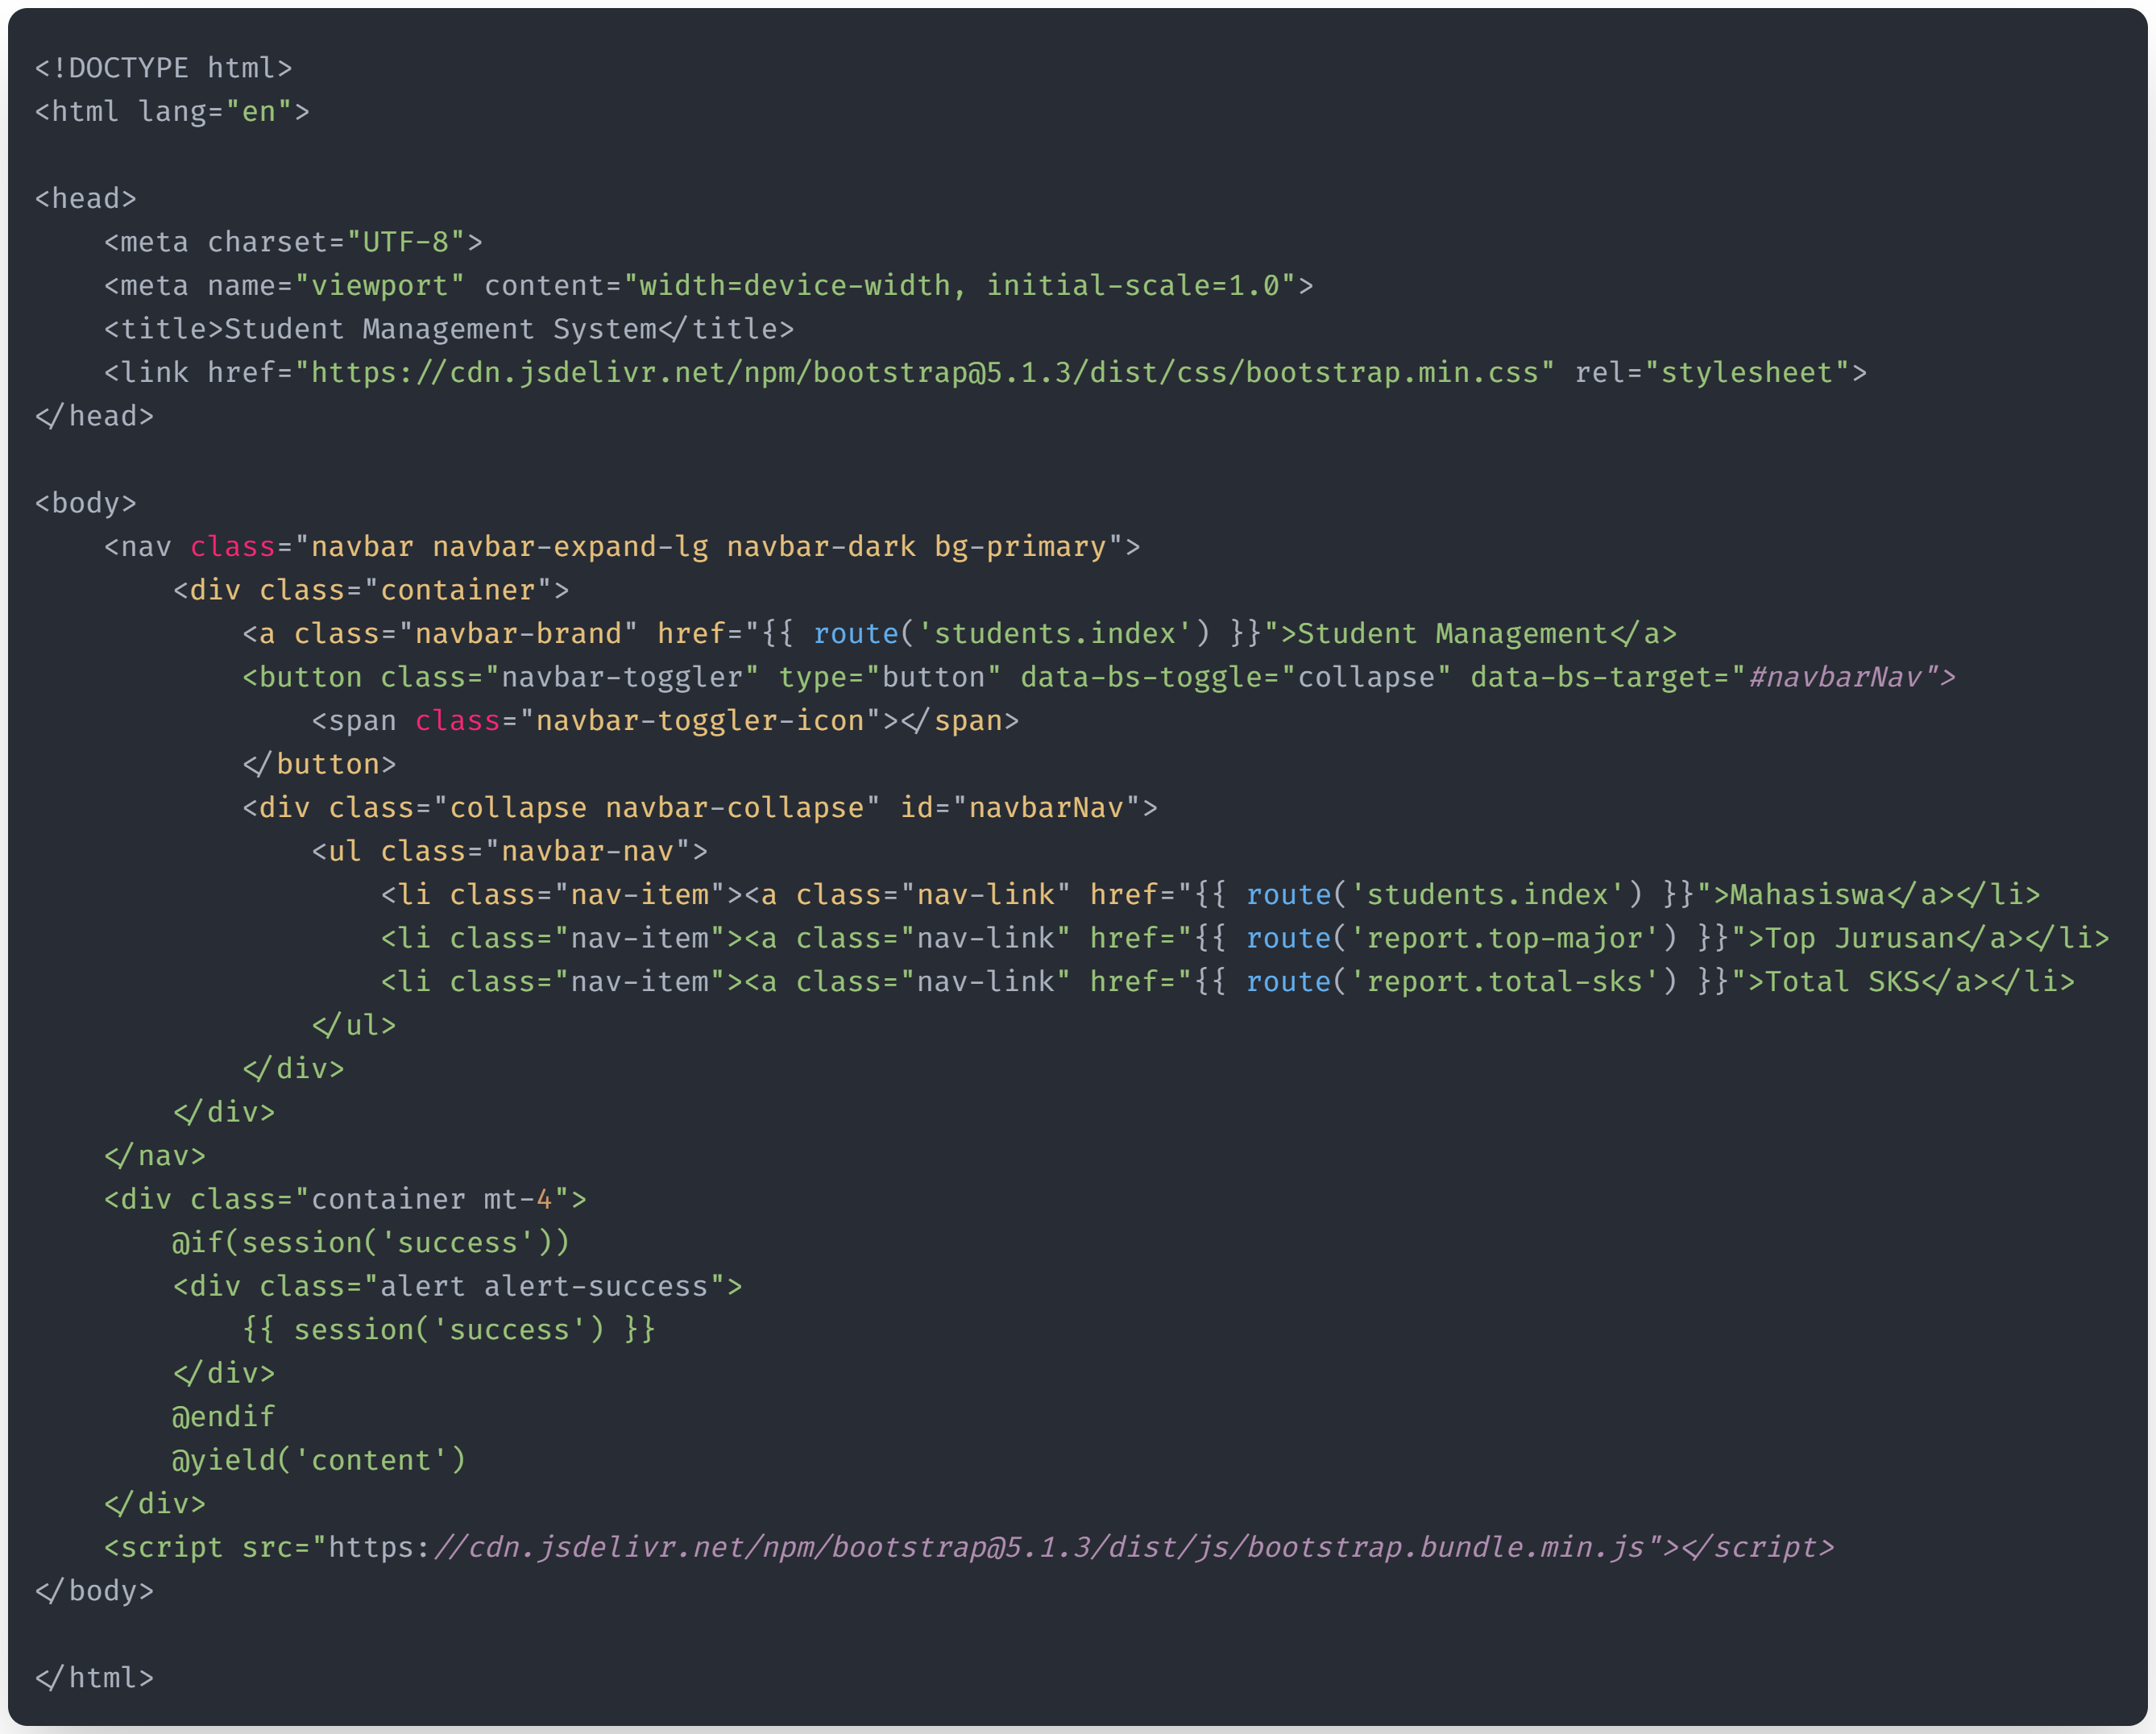Click the @yield('content') directive
The height and width of the screenshot is (1734, 2156).
(x=319, y=1460)
